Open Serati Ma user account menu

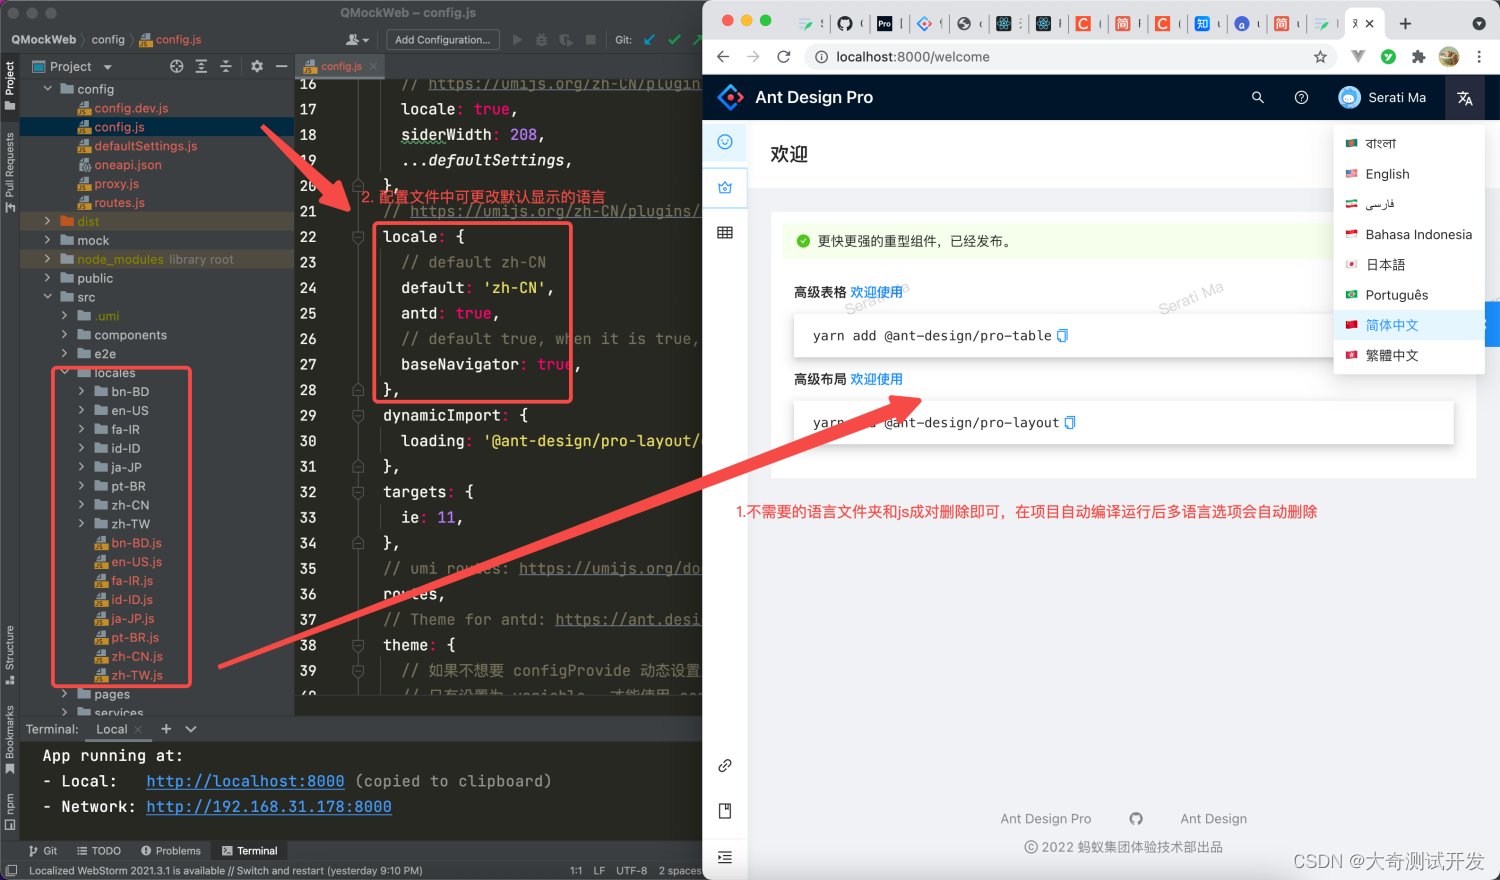coord(1382,98)
